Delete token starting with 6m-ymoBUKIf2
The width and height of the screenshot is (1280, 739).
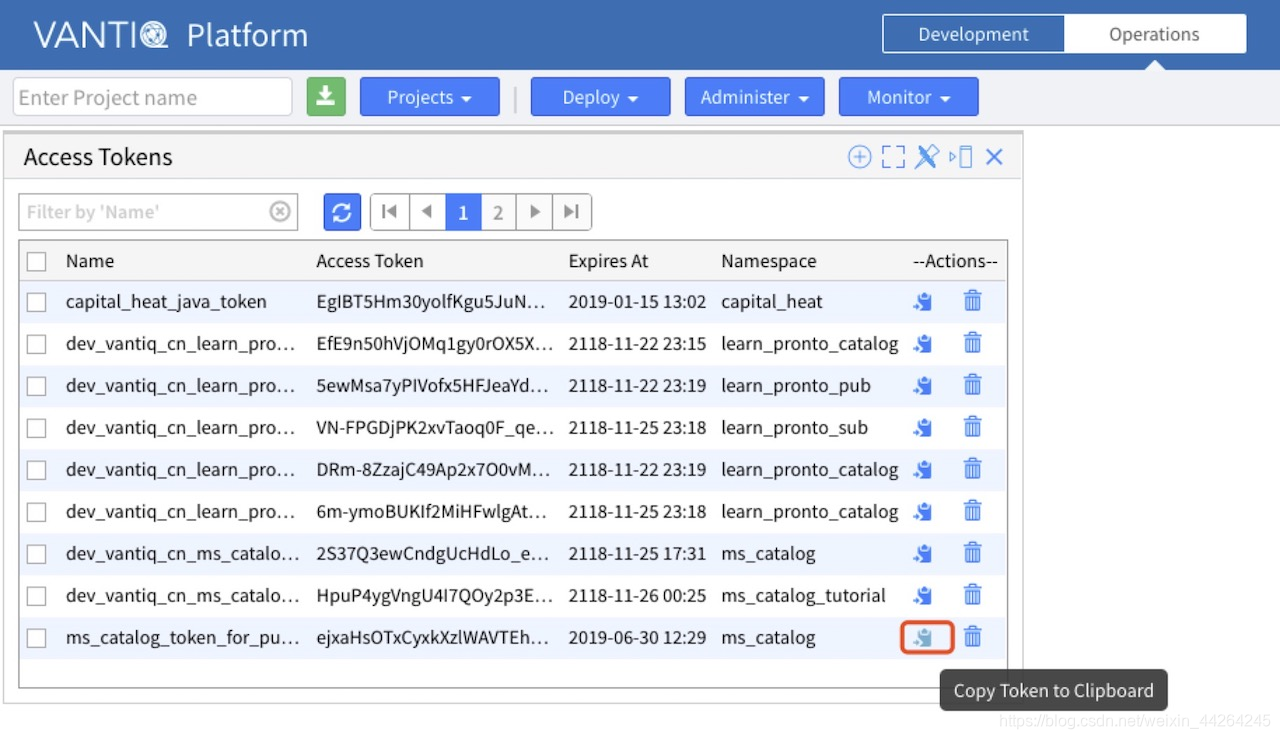pos(972,511)
